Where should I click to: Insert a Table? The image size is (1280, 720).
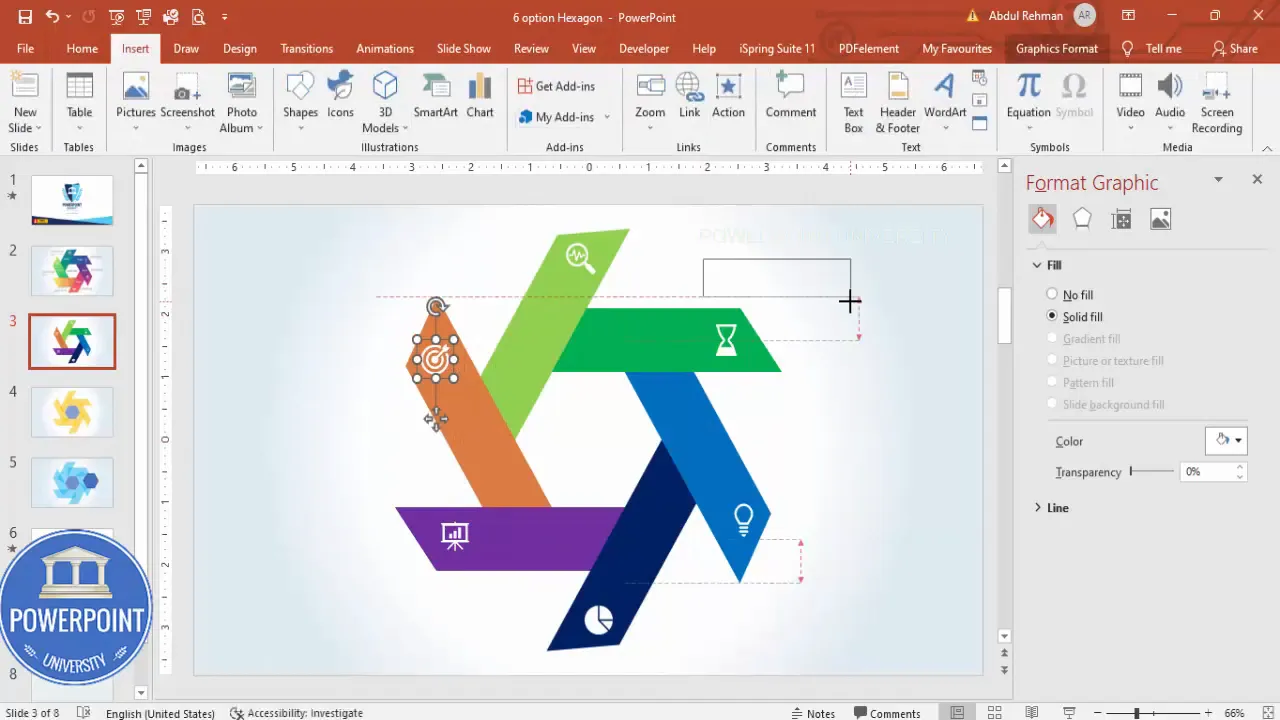click(79, 103)
